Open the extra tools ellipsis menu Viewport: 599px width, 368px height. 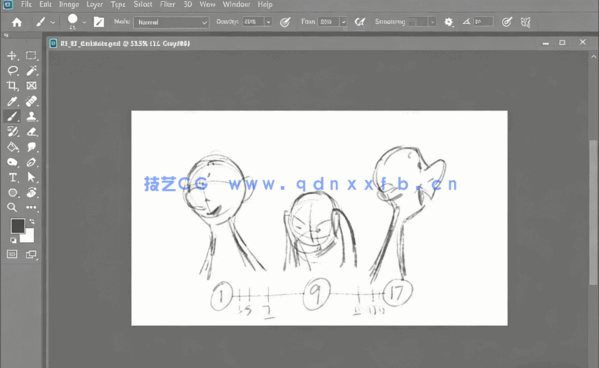pos(31,208)
